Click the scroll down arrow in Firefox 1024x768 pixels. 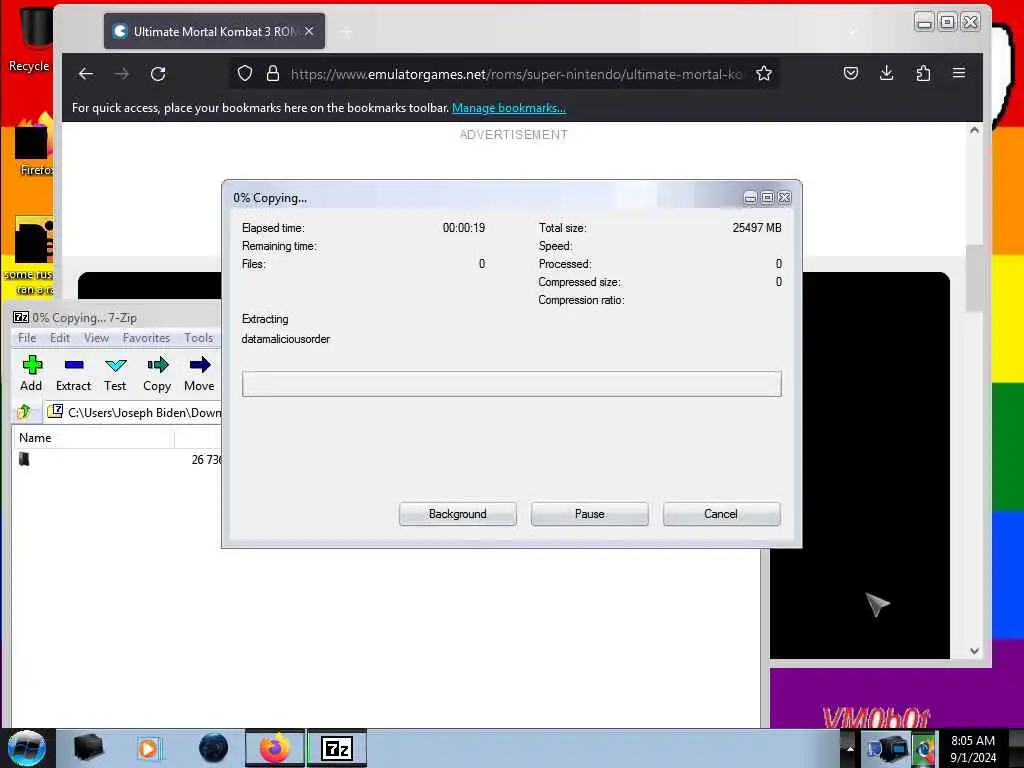(974, 651)
